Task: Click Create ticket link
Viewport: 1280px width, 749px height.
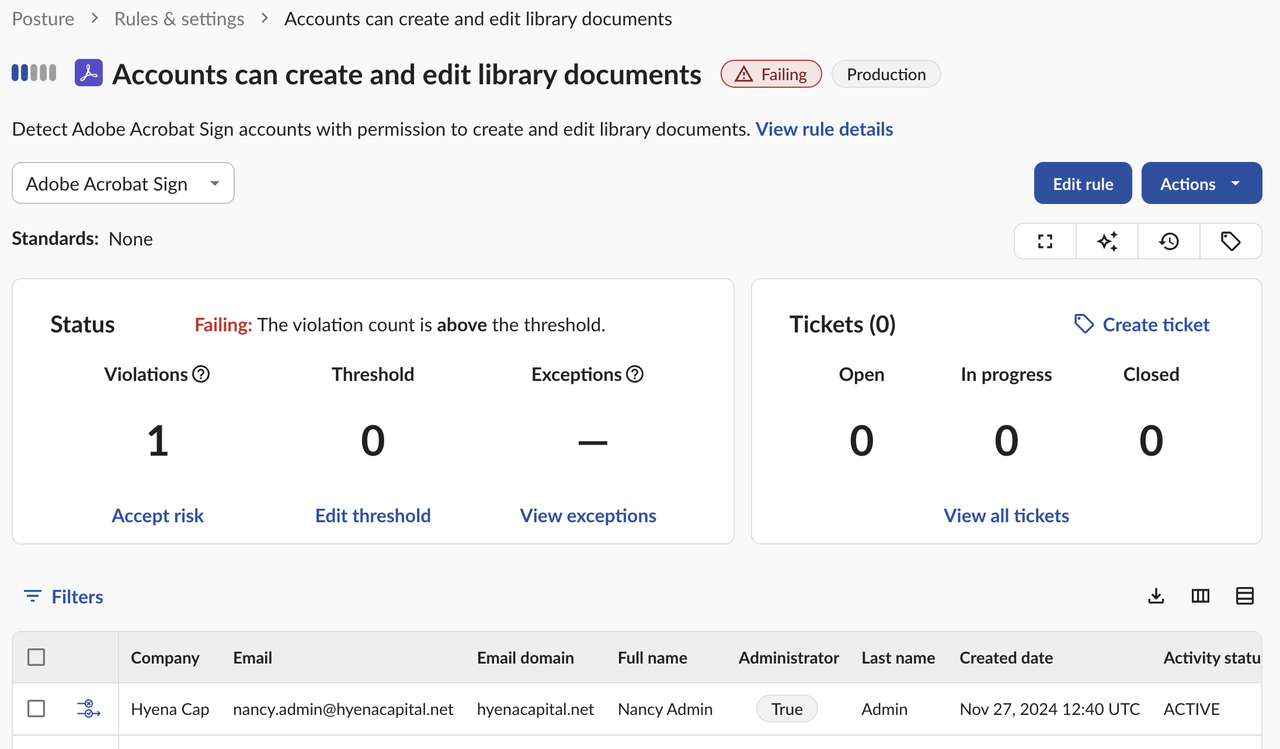Action: 1142,324
